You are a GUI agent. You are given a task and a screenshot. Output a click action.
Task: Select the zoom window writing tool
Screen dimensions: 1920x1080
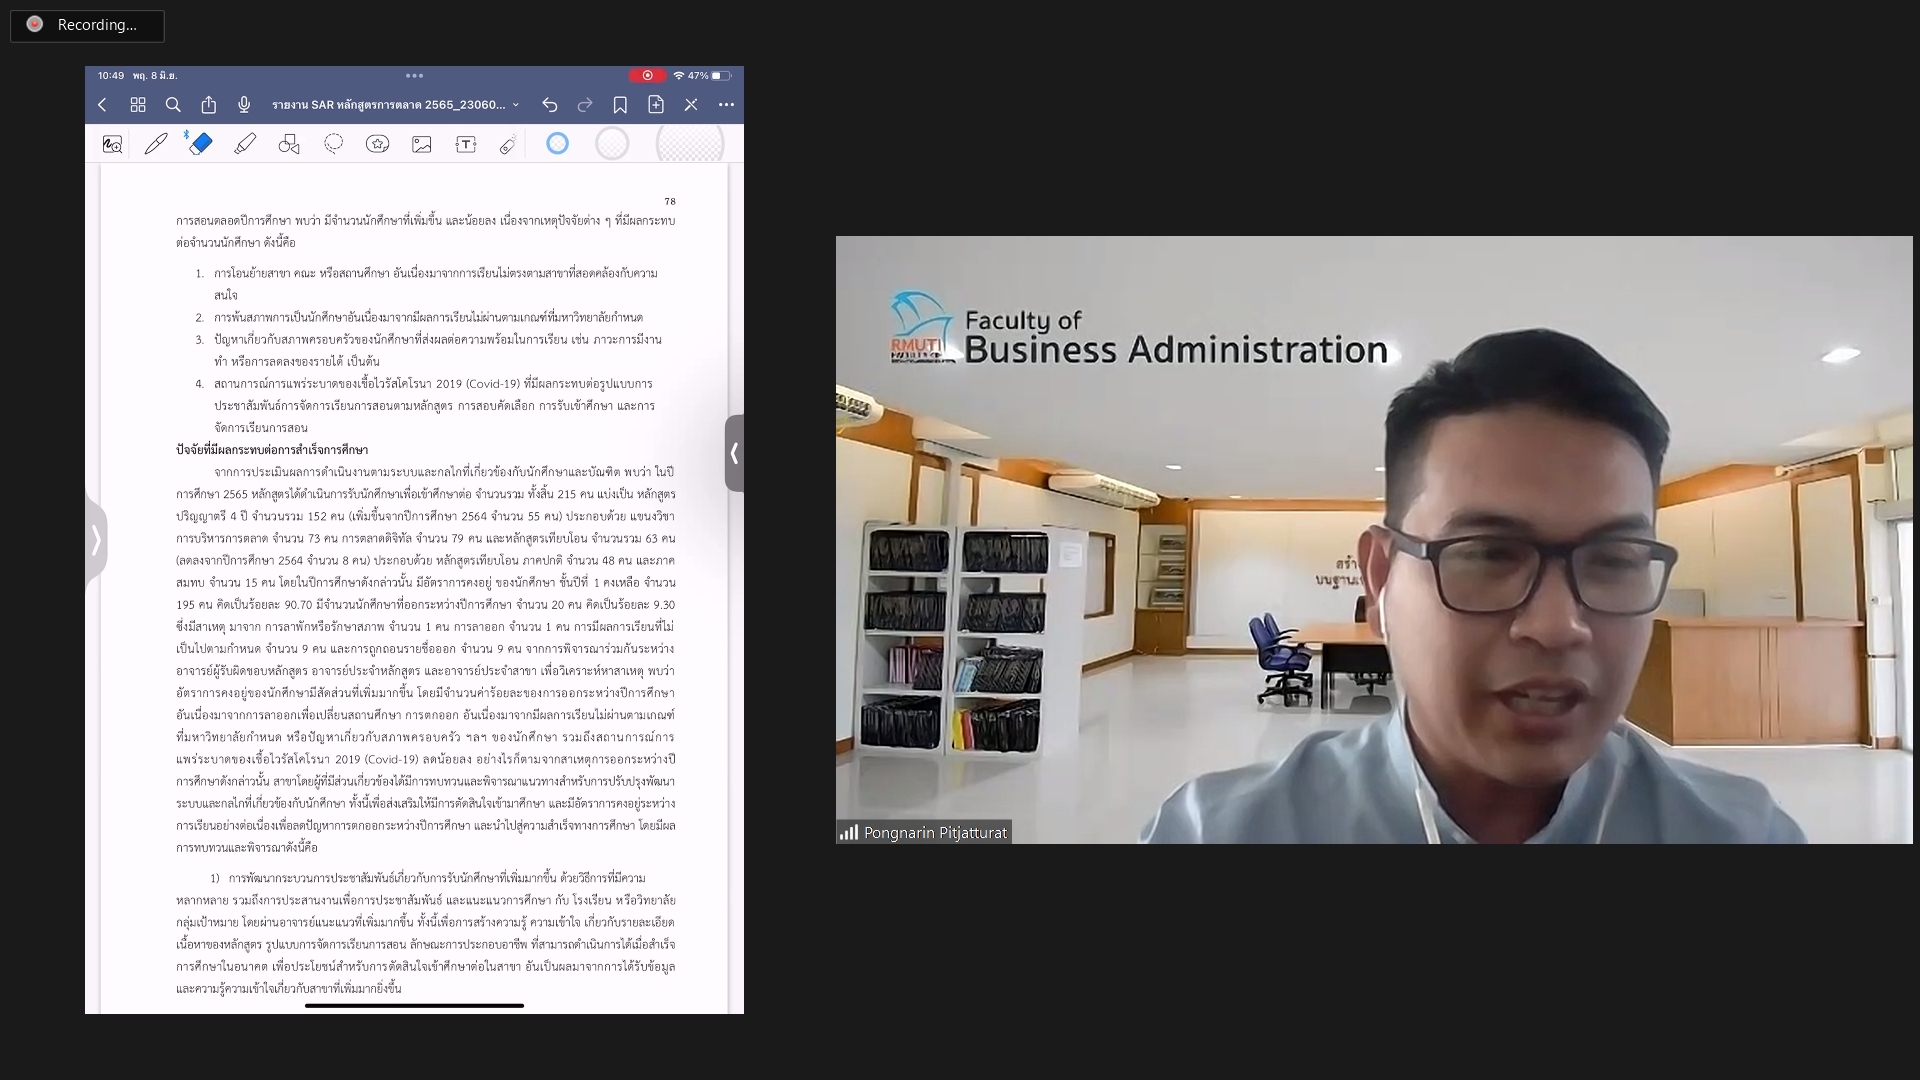coord(112,144)
